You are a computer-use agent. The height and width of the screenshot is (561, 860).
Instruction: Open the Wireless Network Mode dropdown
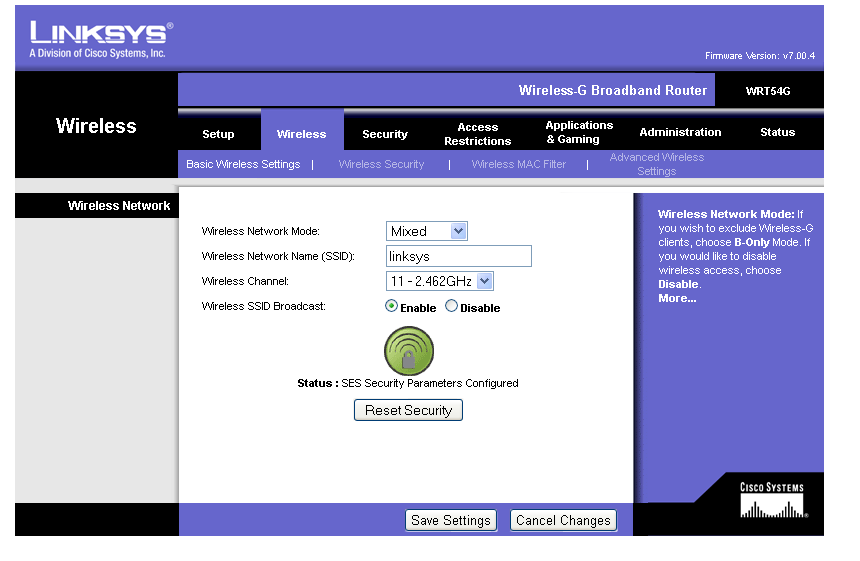pyautogui.click(x=427, y=231)
